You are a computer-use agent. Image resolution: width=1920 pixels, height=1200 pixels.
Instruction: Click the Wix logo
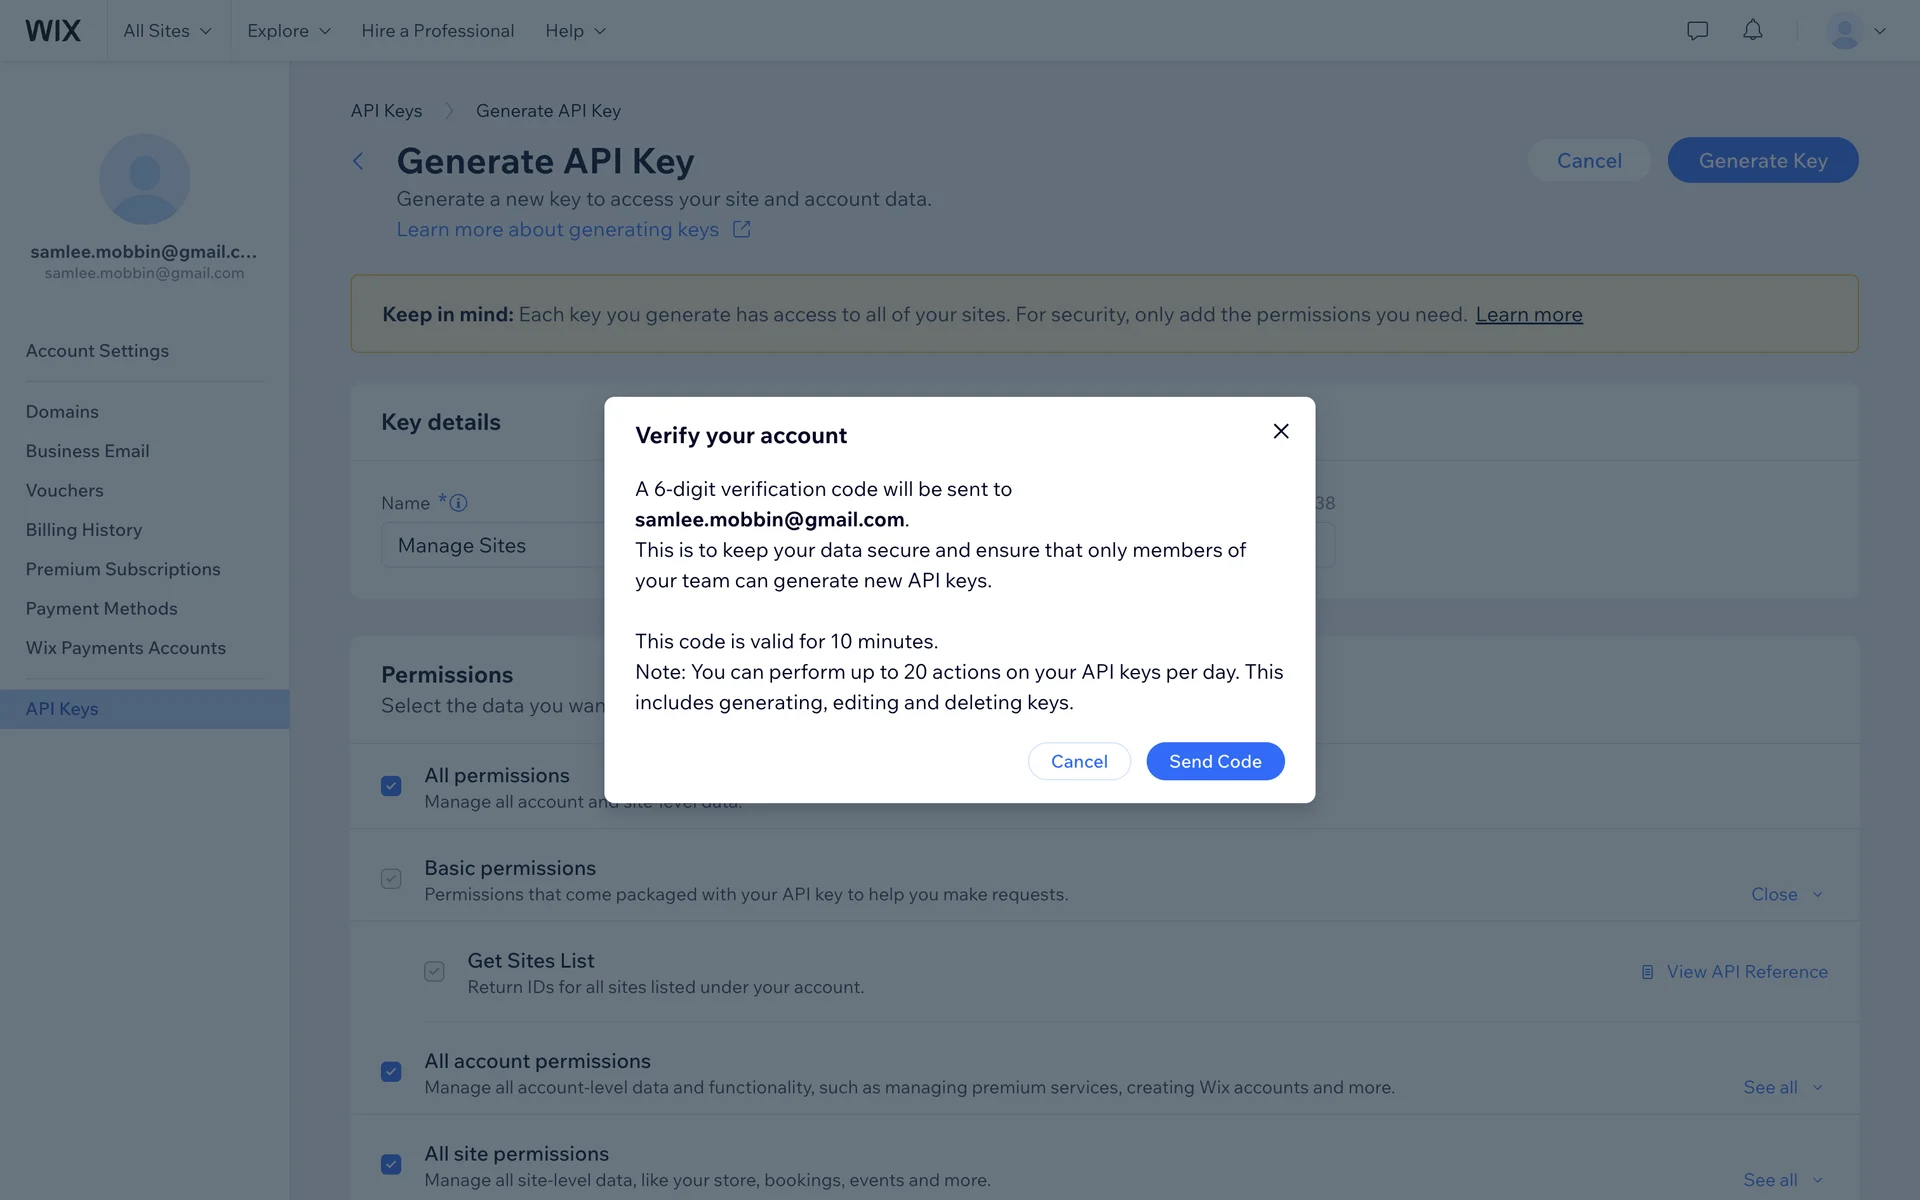pyautogui.click(x=53, y=31)
